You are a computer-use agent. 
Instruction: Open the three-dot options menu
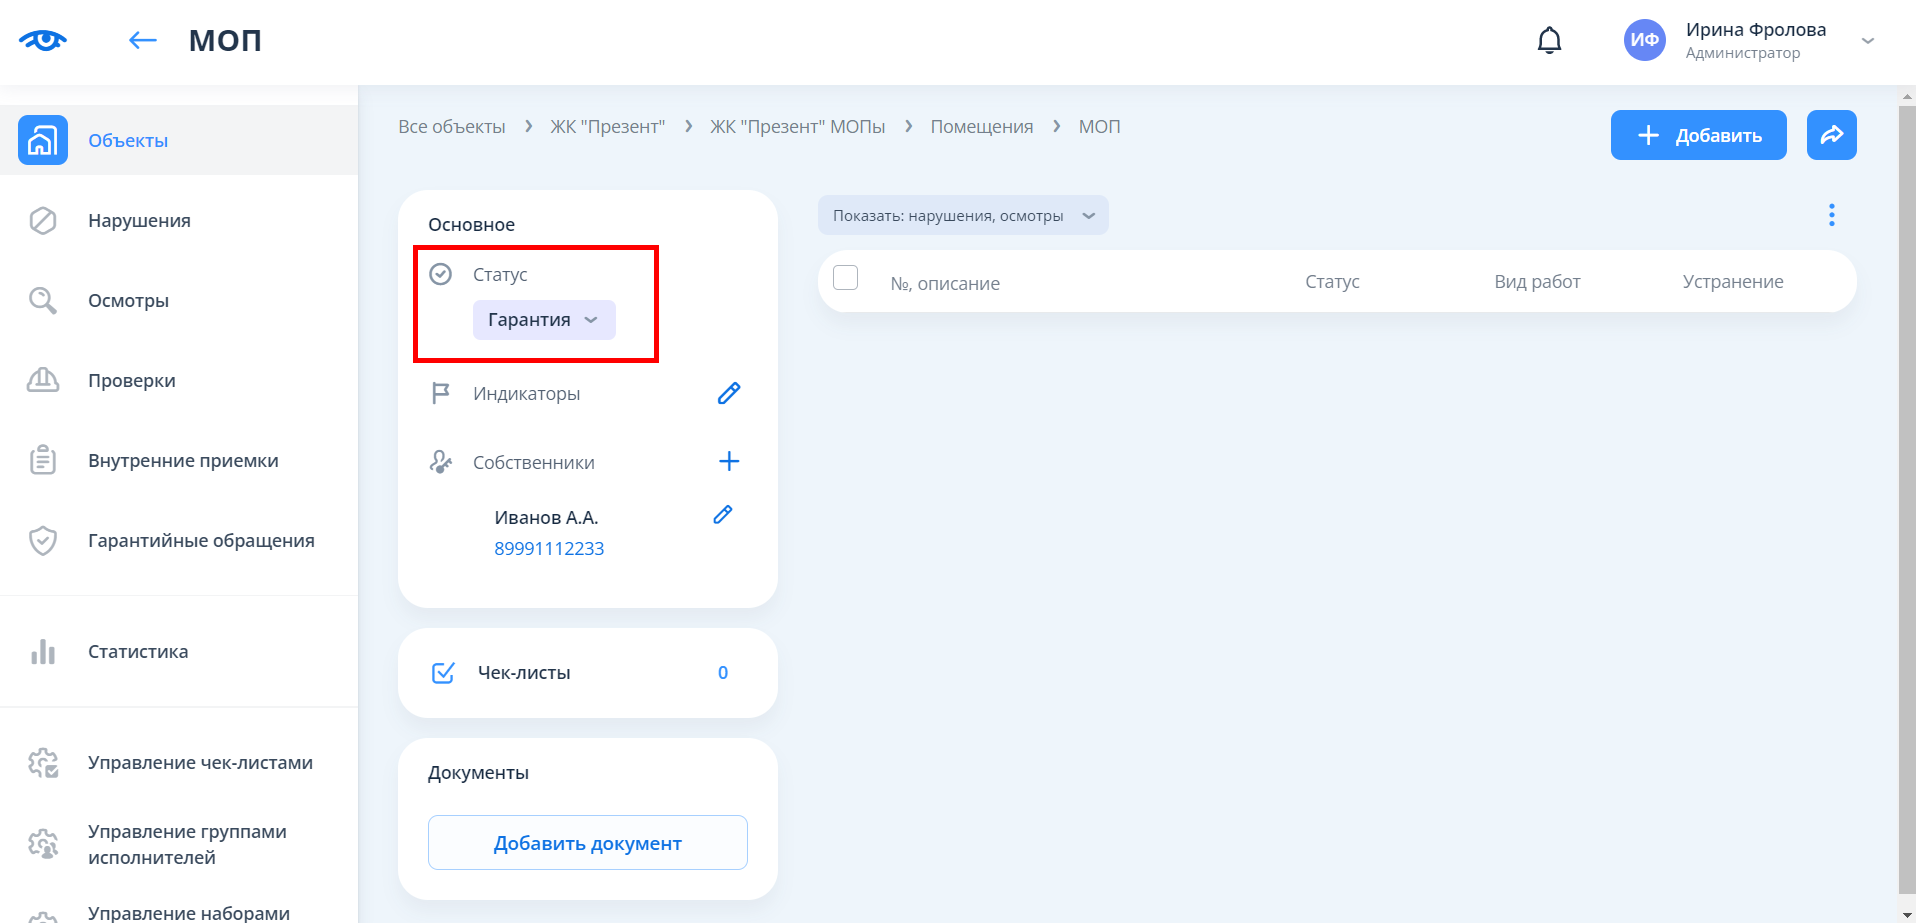1831,215
